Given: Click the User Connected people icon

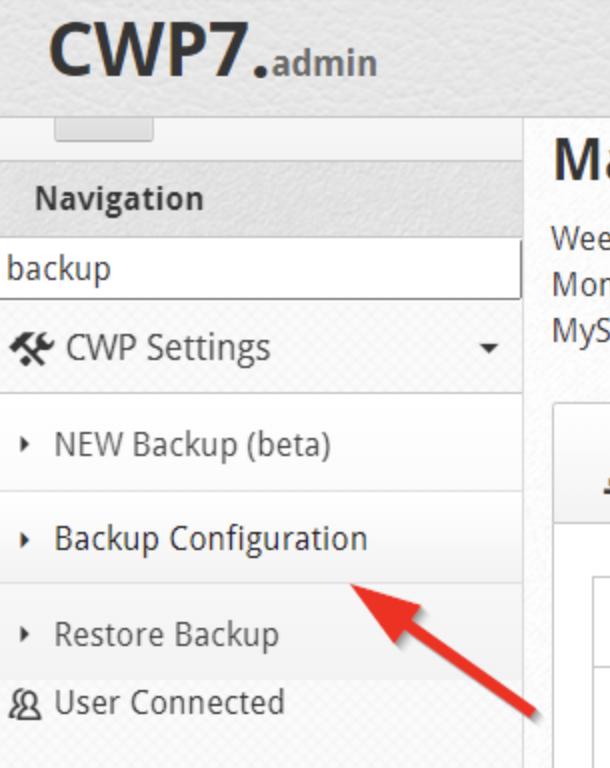Looking at the screenshot, I should point(25,703).
